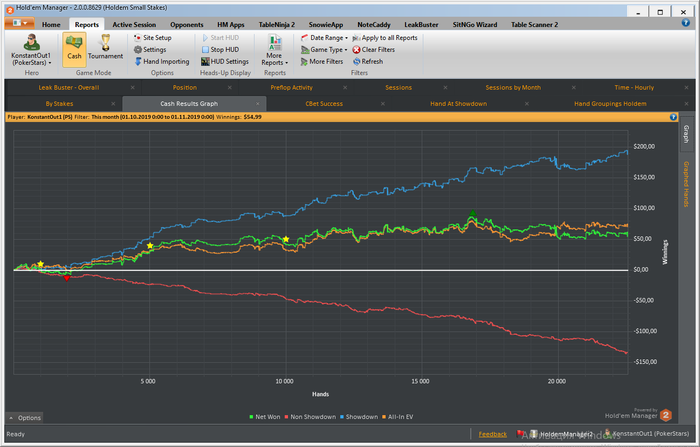Click the KonstantOut1 (PokerStars) status bar entry
This screenshot has width=700, height=447.
tap(646, 434)
